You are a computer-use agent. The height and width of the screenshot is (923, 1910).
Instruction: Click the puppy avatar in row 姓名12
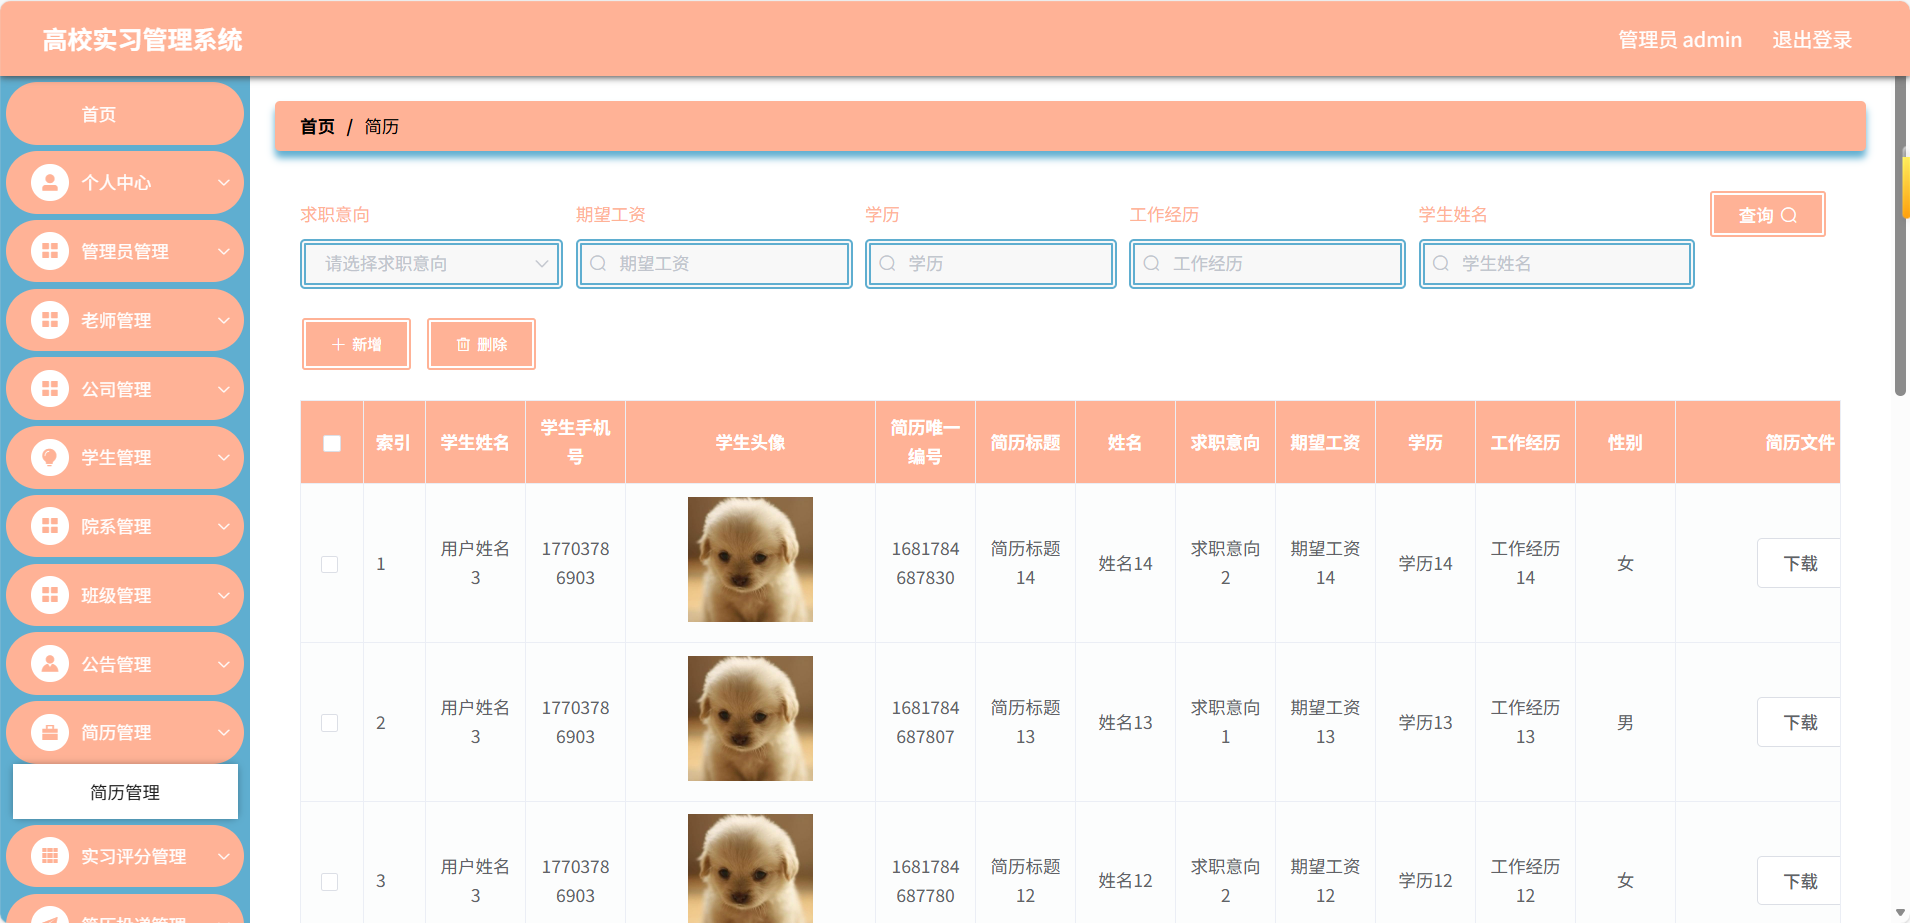750,868
